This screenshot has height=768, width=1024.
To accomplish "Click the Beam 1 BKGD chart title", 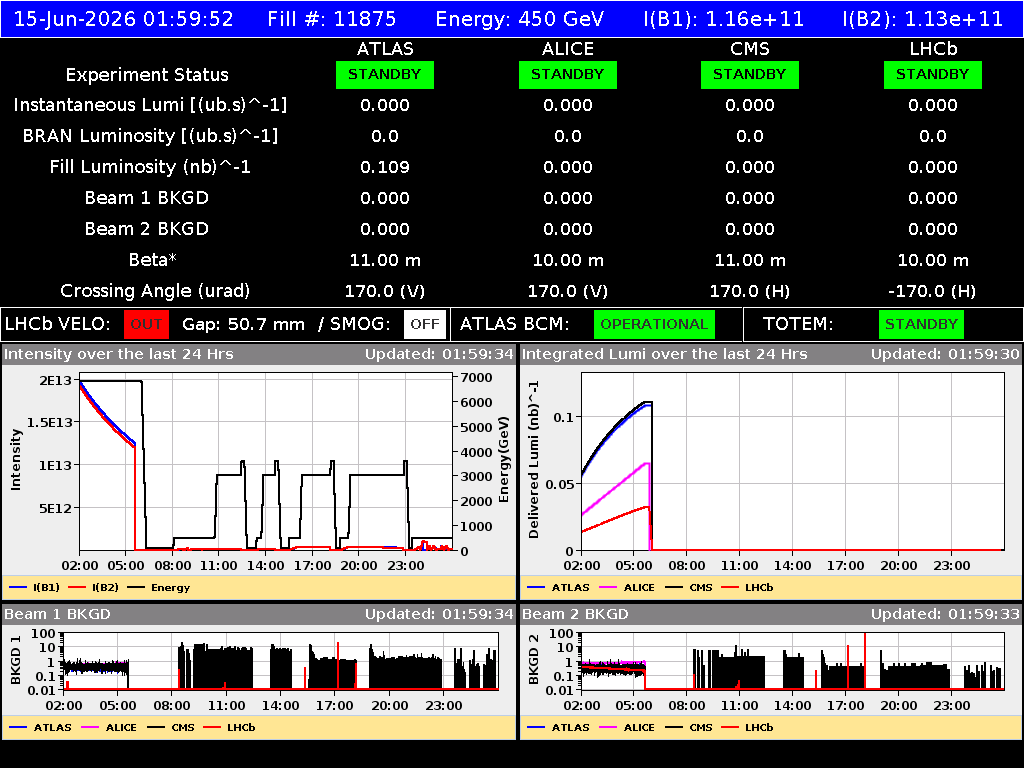I will click(x=57, y=614).
